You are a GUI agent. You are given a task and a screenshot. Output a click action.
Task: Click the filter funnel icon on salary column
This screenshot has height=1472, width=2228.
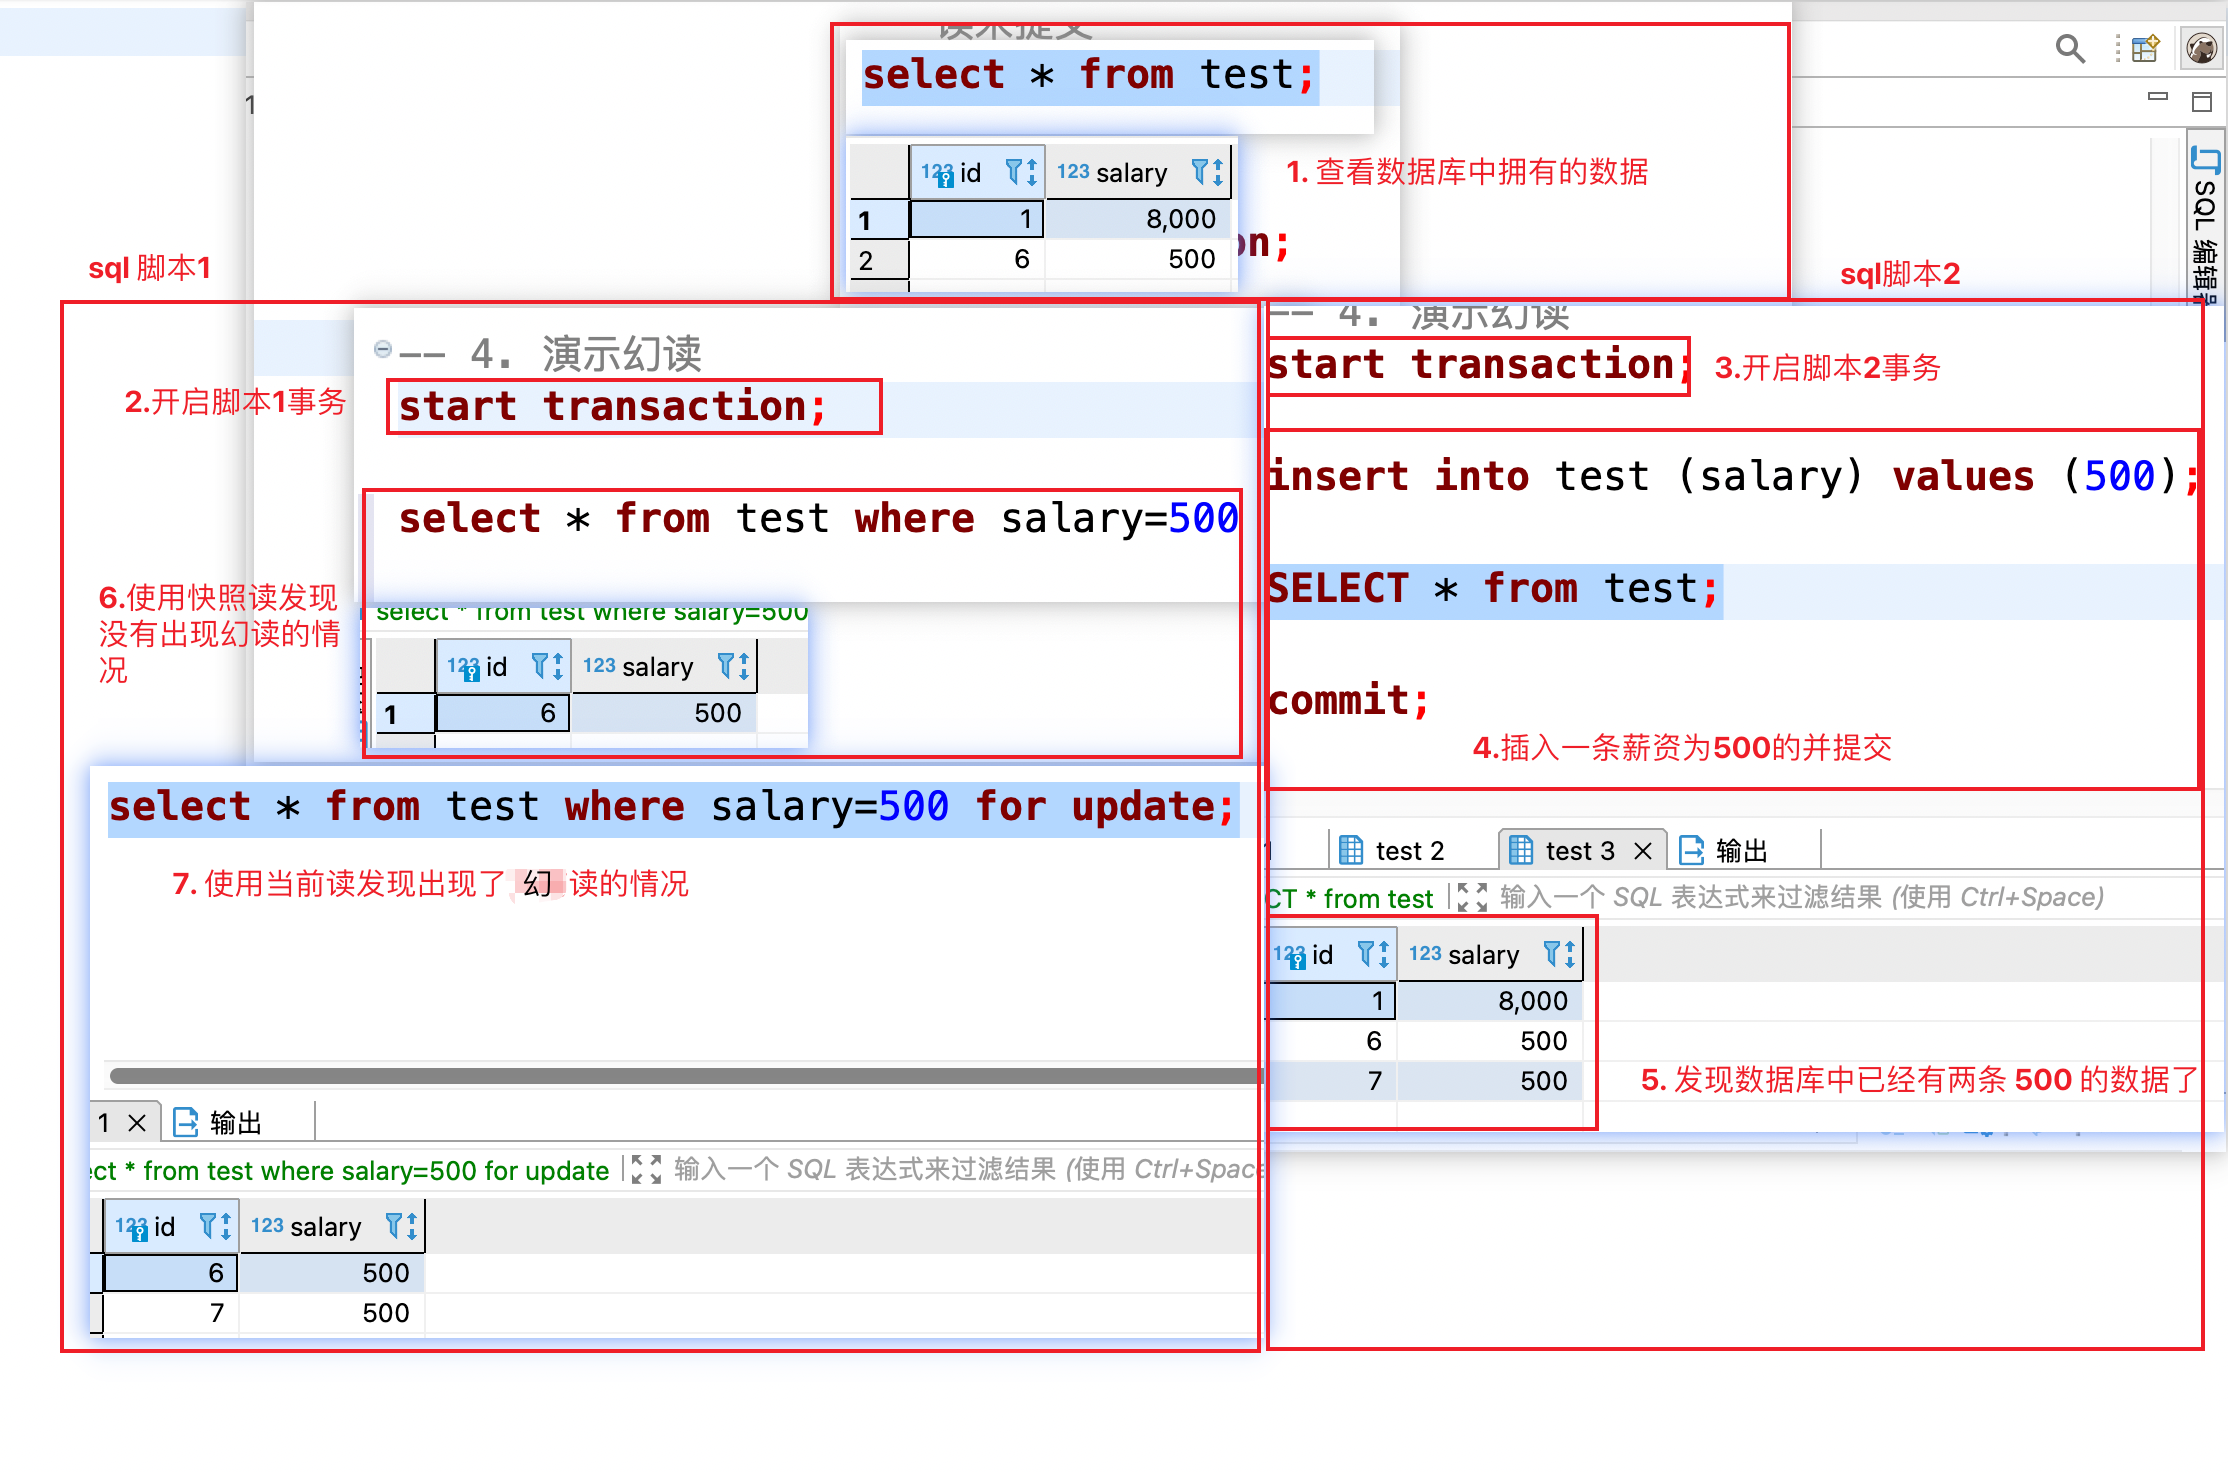tap(1198, 172)
